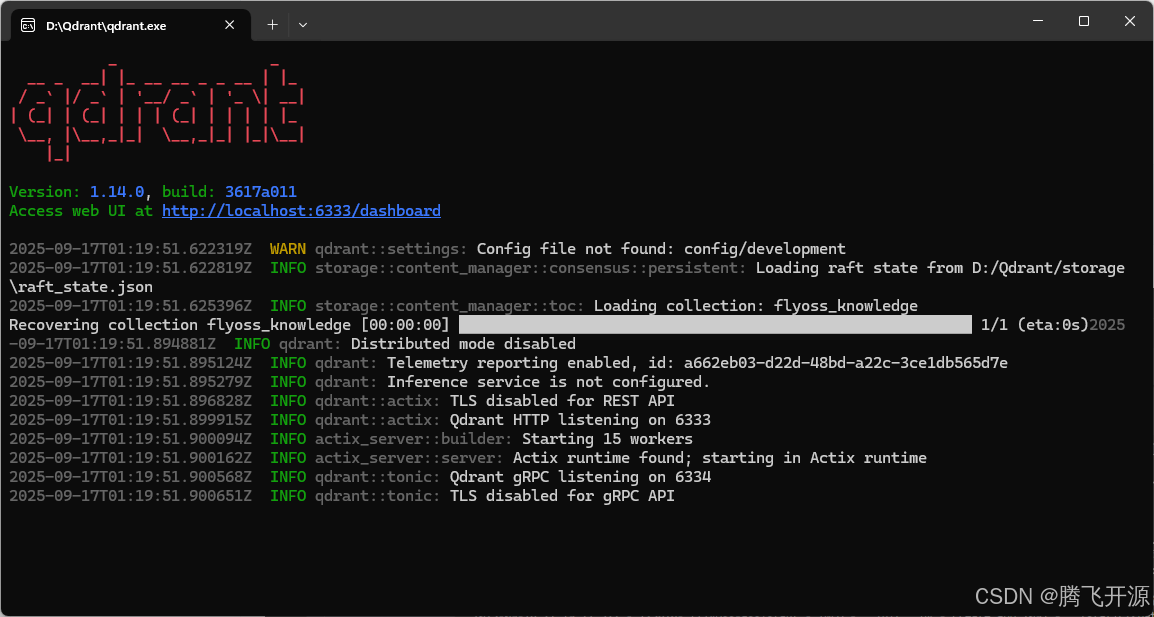Click 'actix_server::builder:' module name

414,439
